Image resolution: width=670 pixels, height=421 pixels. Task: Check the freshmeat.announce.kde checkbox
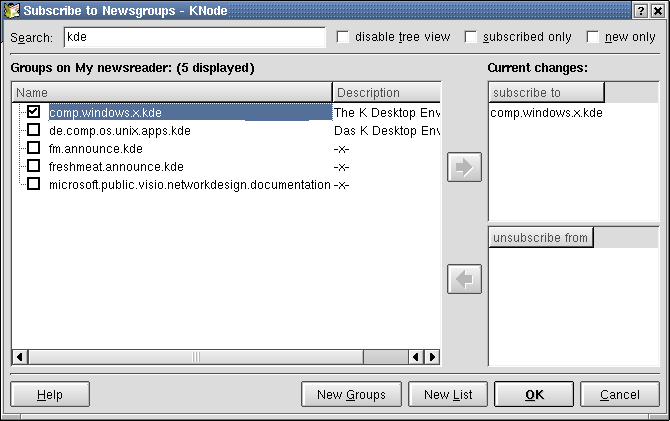(33, 166)
